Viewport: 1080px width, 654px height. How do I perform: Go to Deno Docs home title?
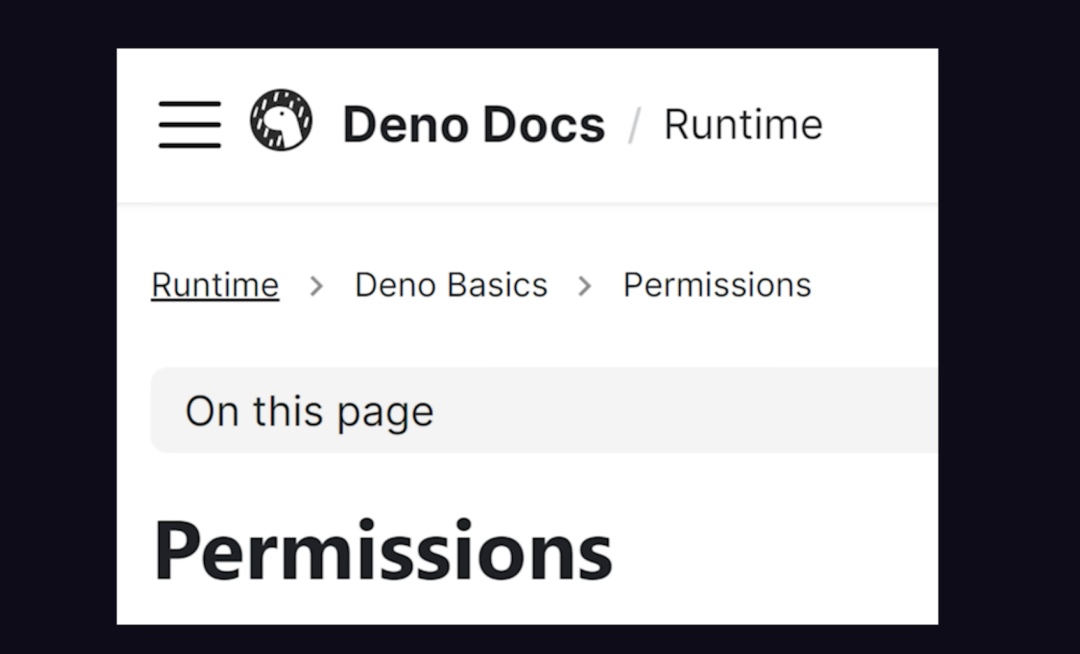474,125
